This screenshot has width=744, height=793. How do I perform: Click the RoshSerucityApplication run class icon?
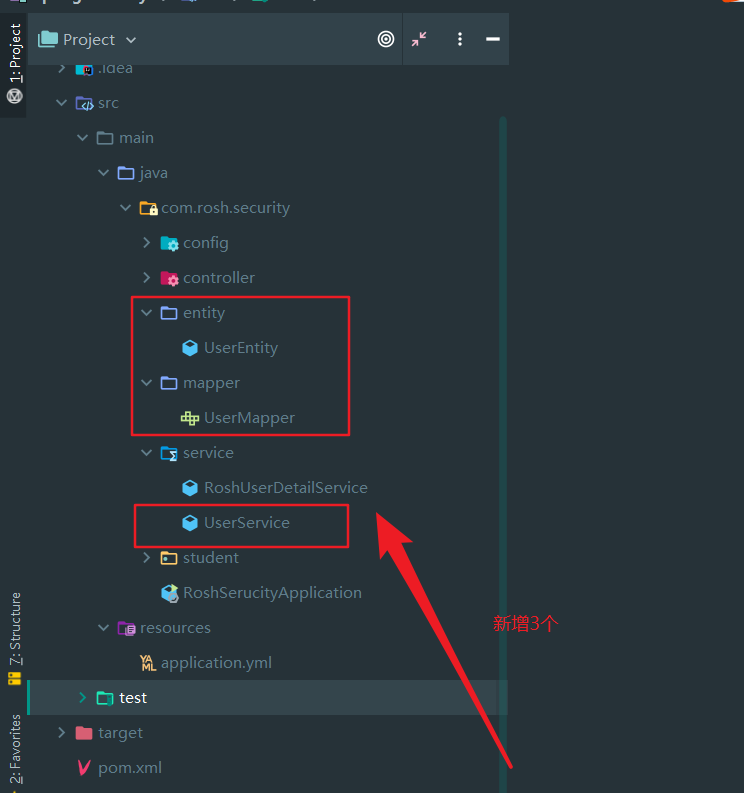click(169, 593)
